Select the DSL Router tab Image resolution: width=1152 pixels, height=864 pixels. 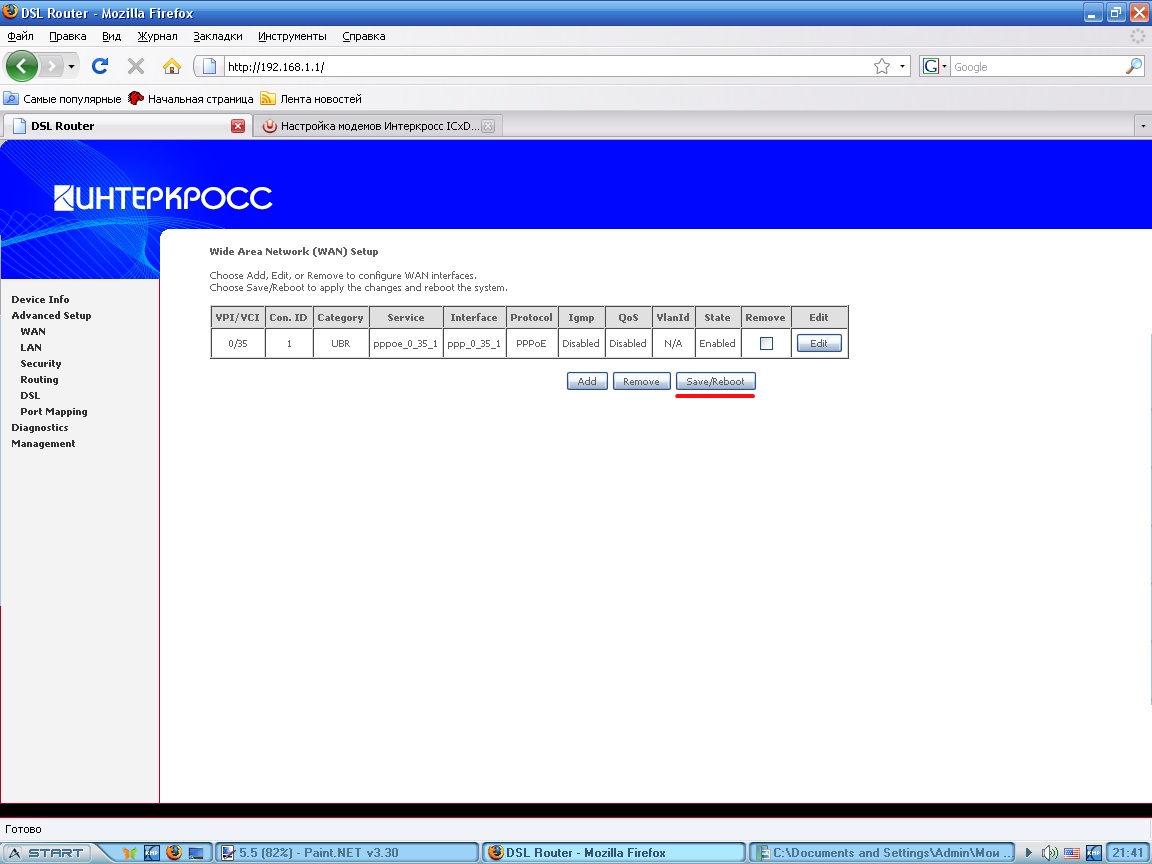[126, 126]
